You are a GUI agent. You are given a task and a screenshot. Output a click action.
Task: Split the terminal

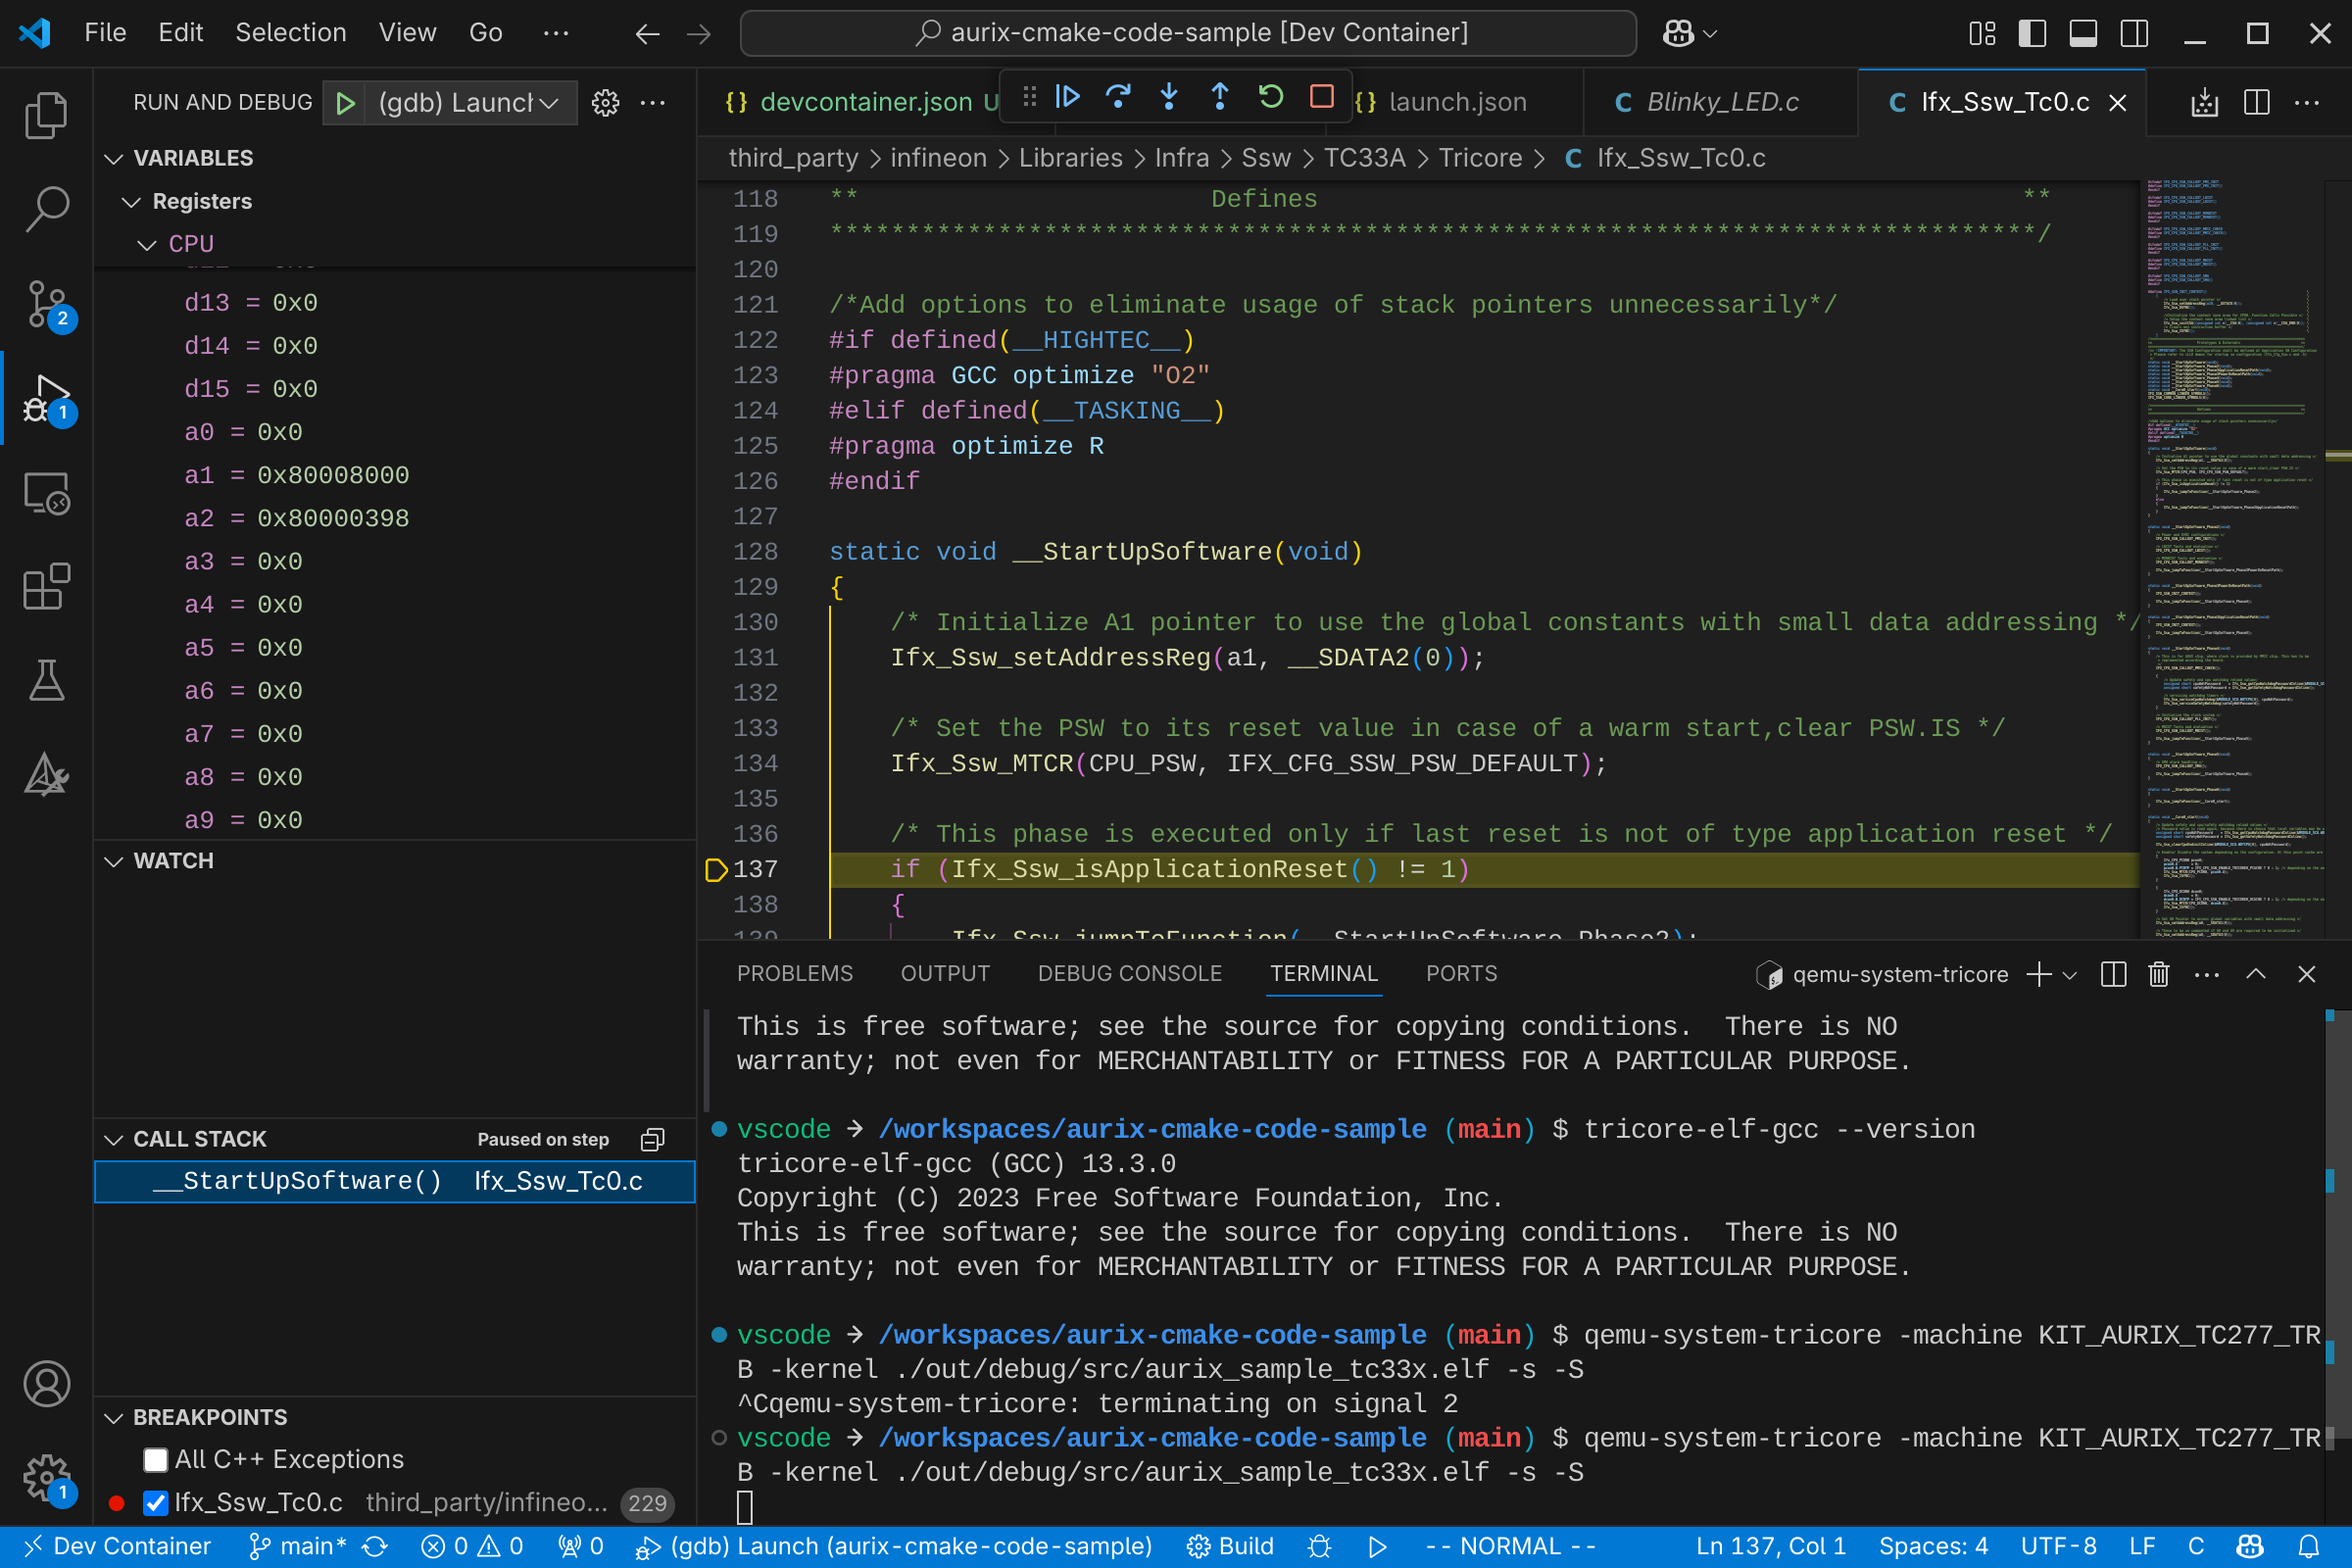click(2113, 974)
